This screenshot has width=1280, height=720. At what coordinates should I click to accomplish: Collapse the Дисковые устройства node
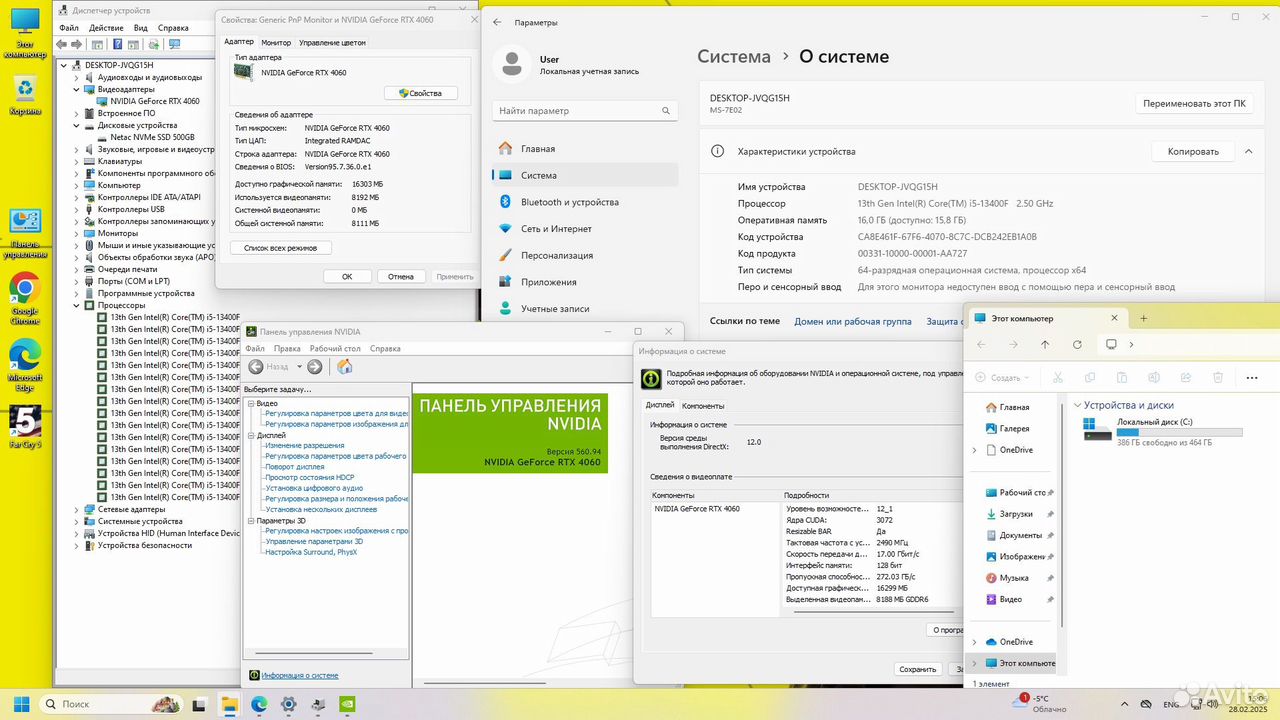coord(77,125)
